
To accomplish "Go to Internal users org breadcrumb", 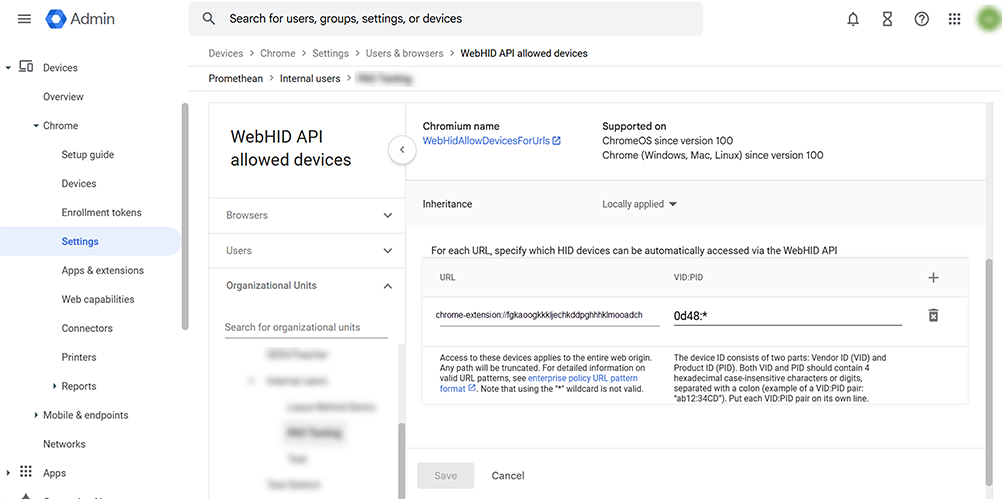I will pyautogui.click(x=310, y=79).
